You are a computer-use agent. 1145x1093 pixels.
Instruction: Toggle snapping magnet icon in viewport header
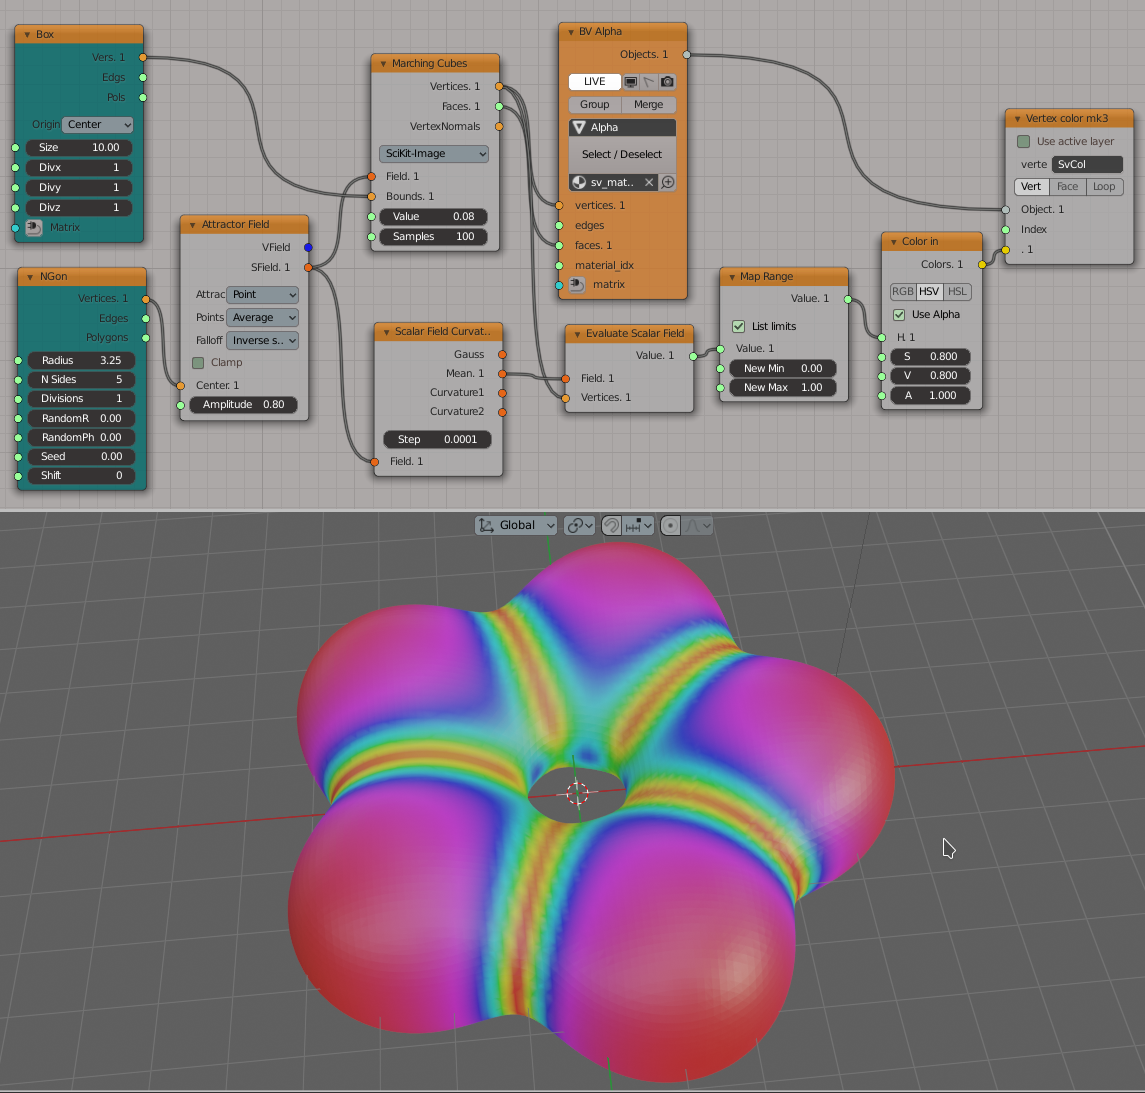click(612, 525)
